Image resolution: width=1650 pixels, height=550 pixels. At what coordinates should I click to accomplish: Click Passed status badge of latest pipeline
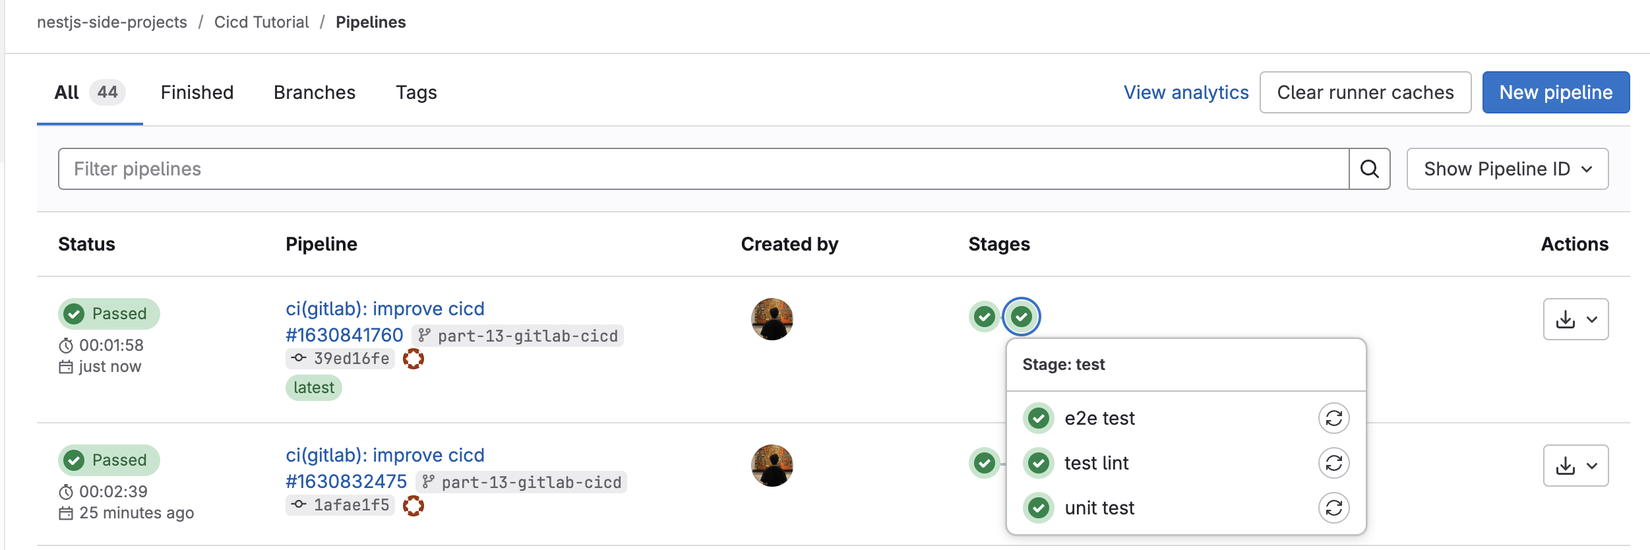coord(108,314)
